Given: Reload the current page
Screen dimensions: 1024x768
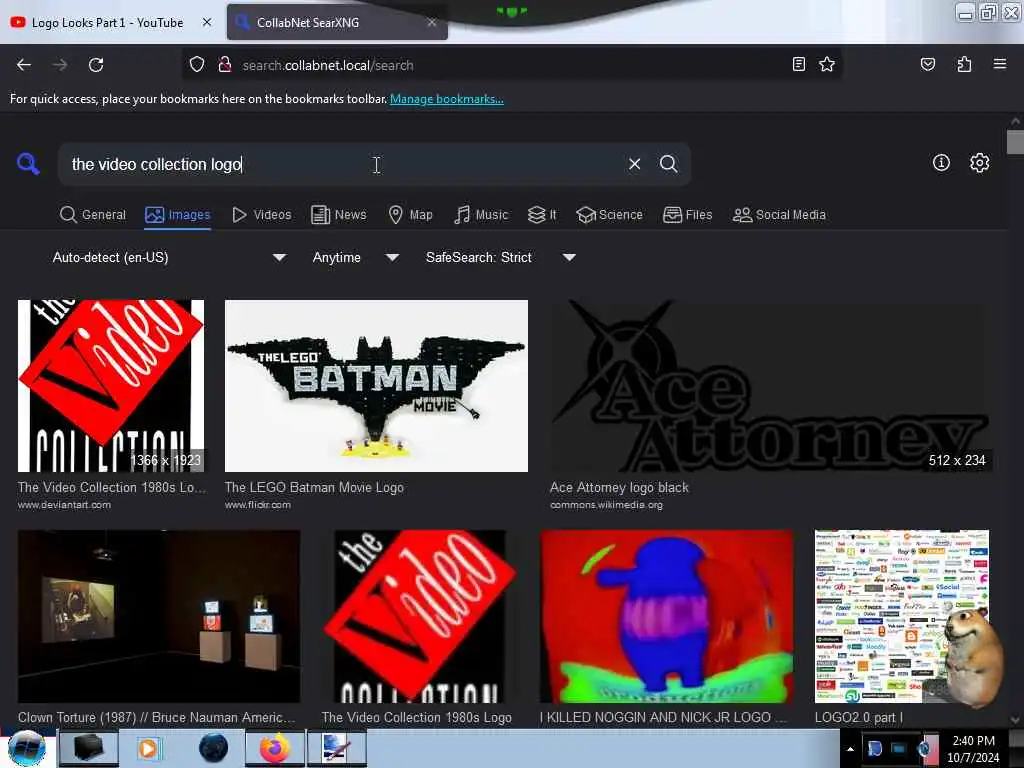Looking at the screenshot, I should pyautogui.click(x=96, y=65).
